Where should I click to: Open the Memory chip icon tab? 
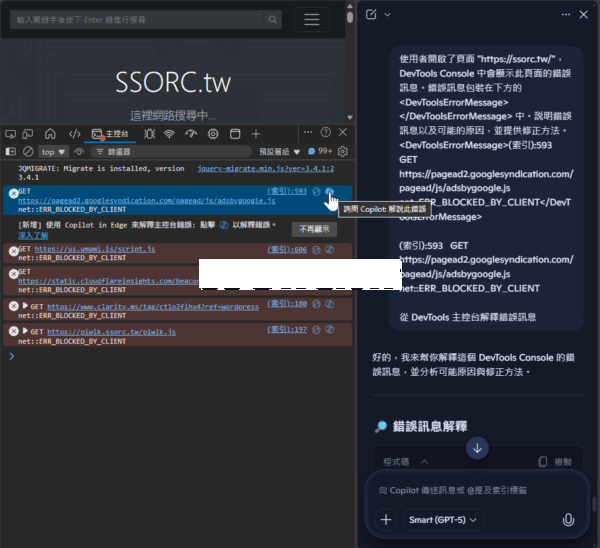click(x=213, y=134)
